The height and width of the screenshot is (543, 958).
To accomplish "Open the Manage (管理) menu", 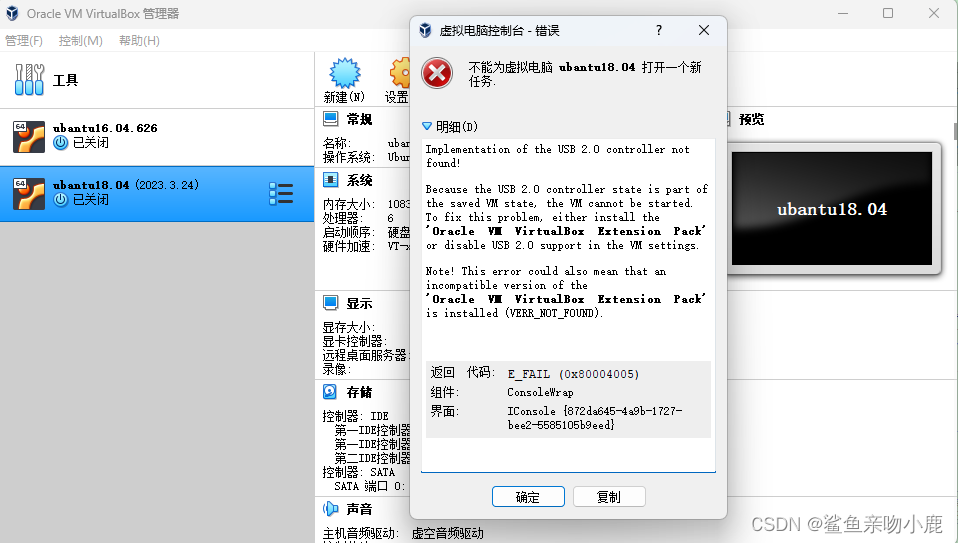I will 24,40.
